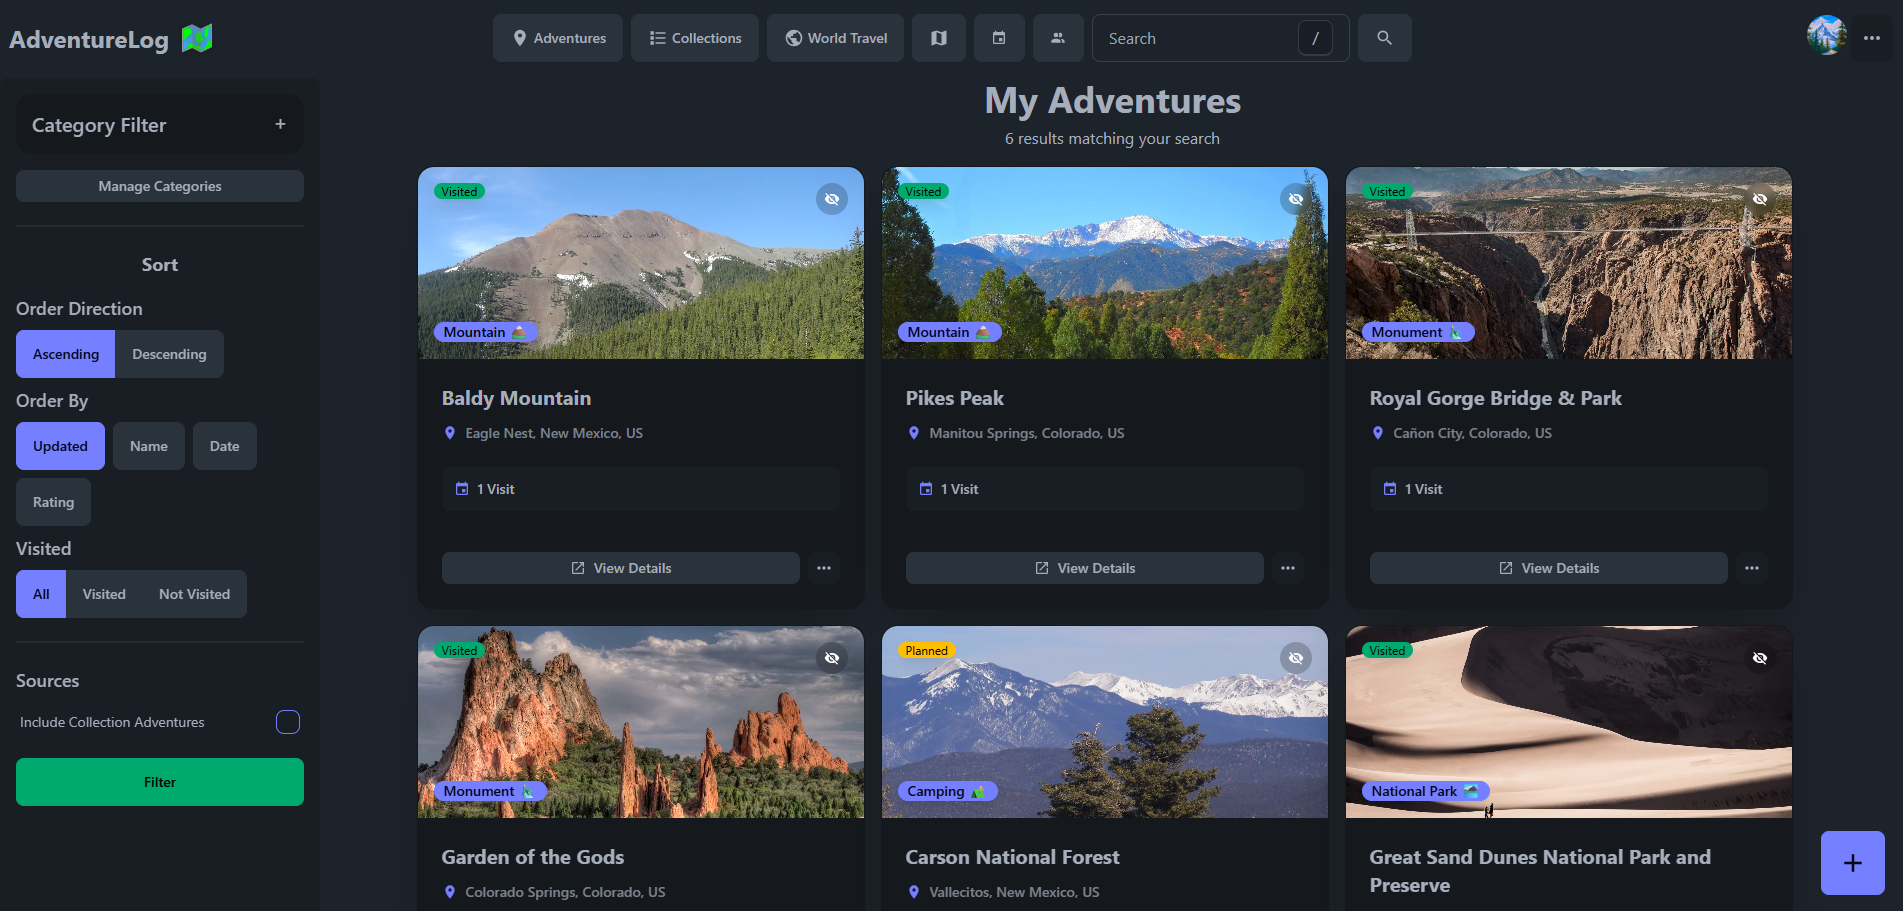Image resolution: width=1903 pixels, height=911 pixels.
Task: Open the map view icon in navbar
Action: (x=938, y=38)
